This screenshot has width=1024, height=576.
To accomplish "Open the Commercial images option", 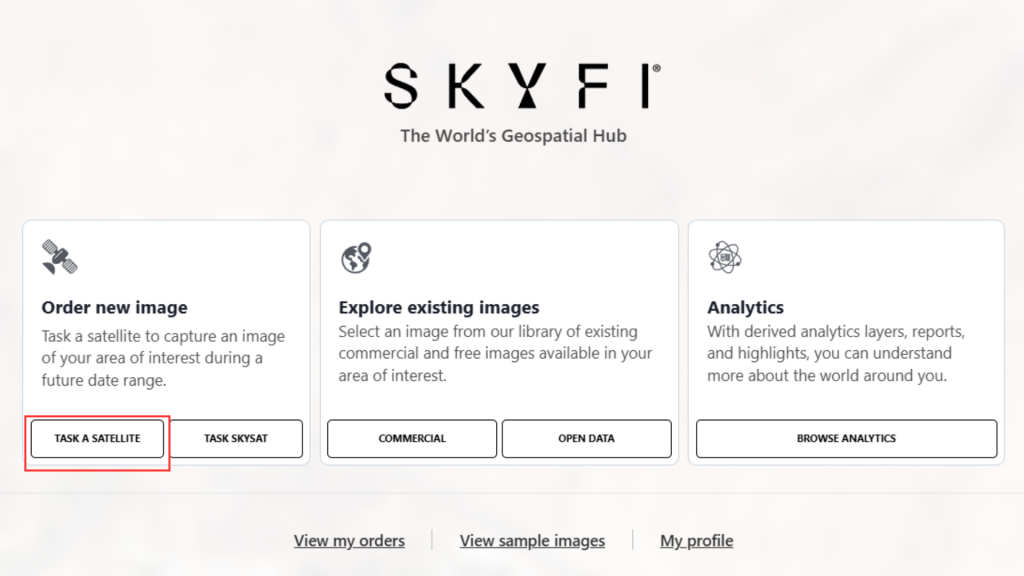I will [412, 438].
